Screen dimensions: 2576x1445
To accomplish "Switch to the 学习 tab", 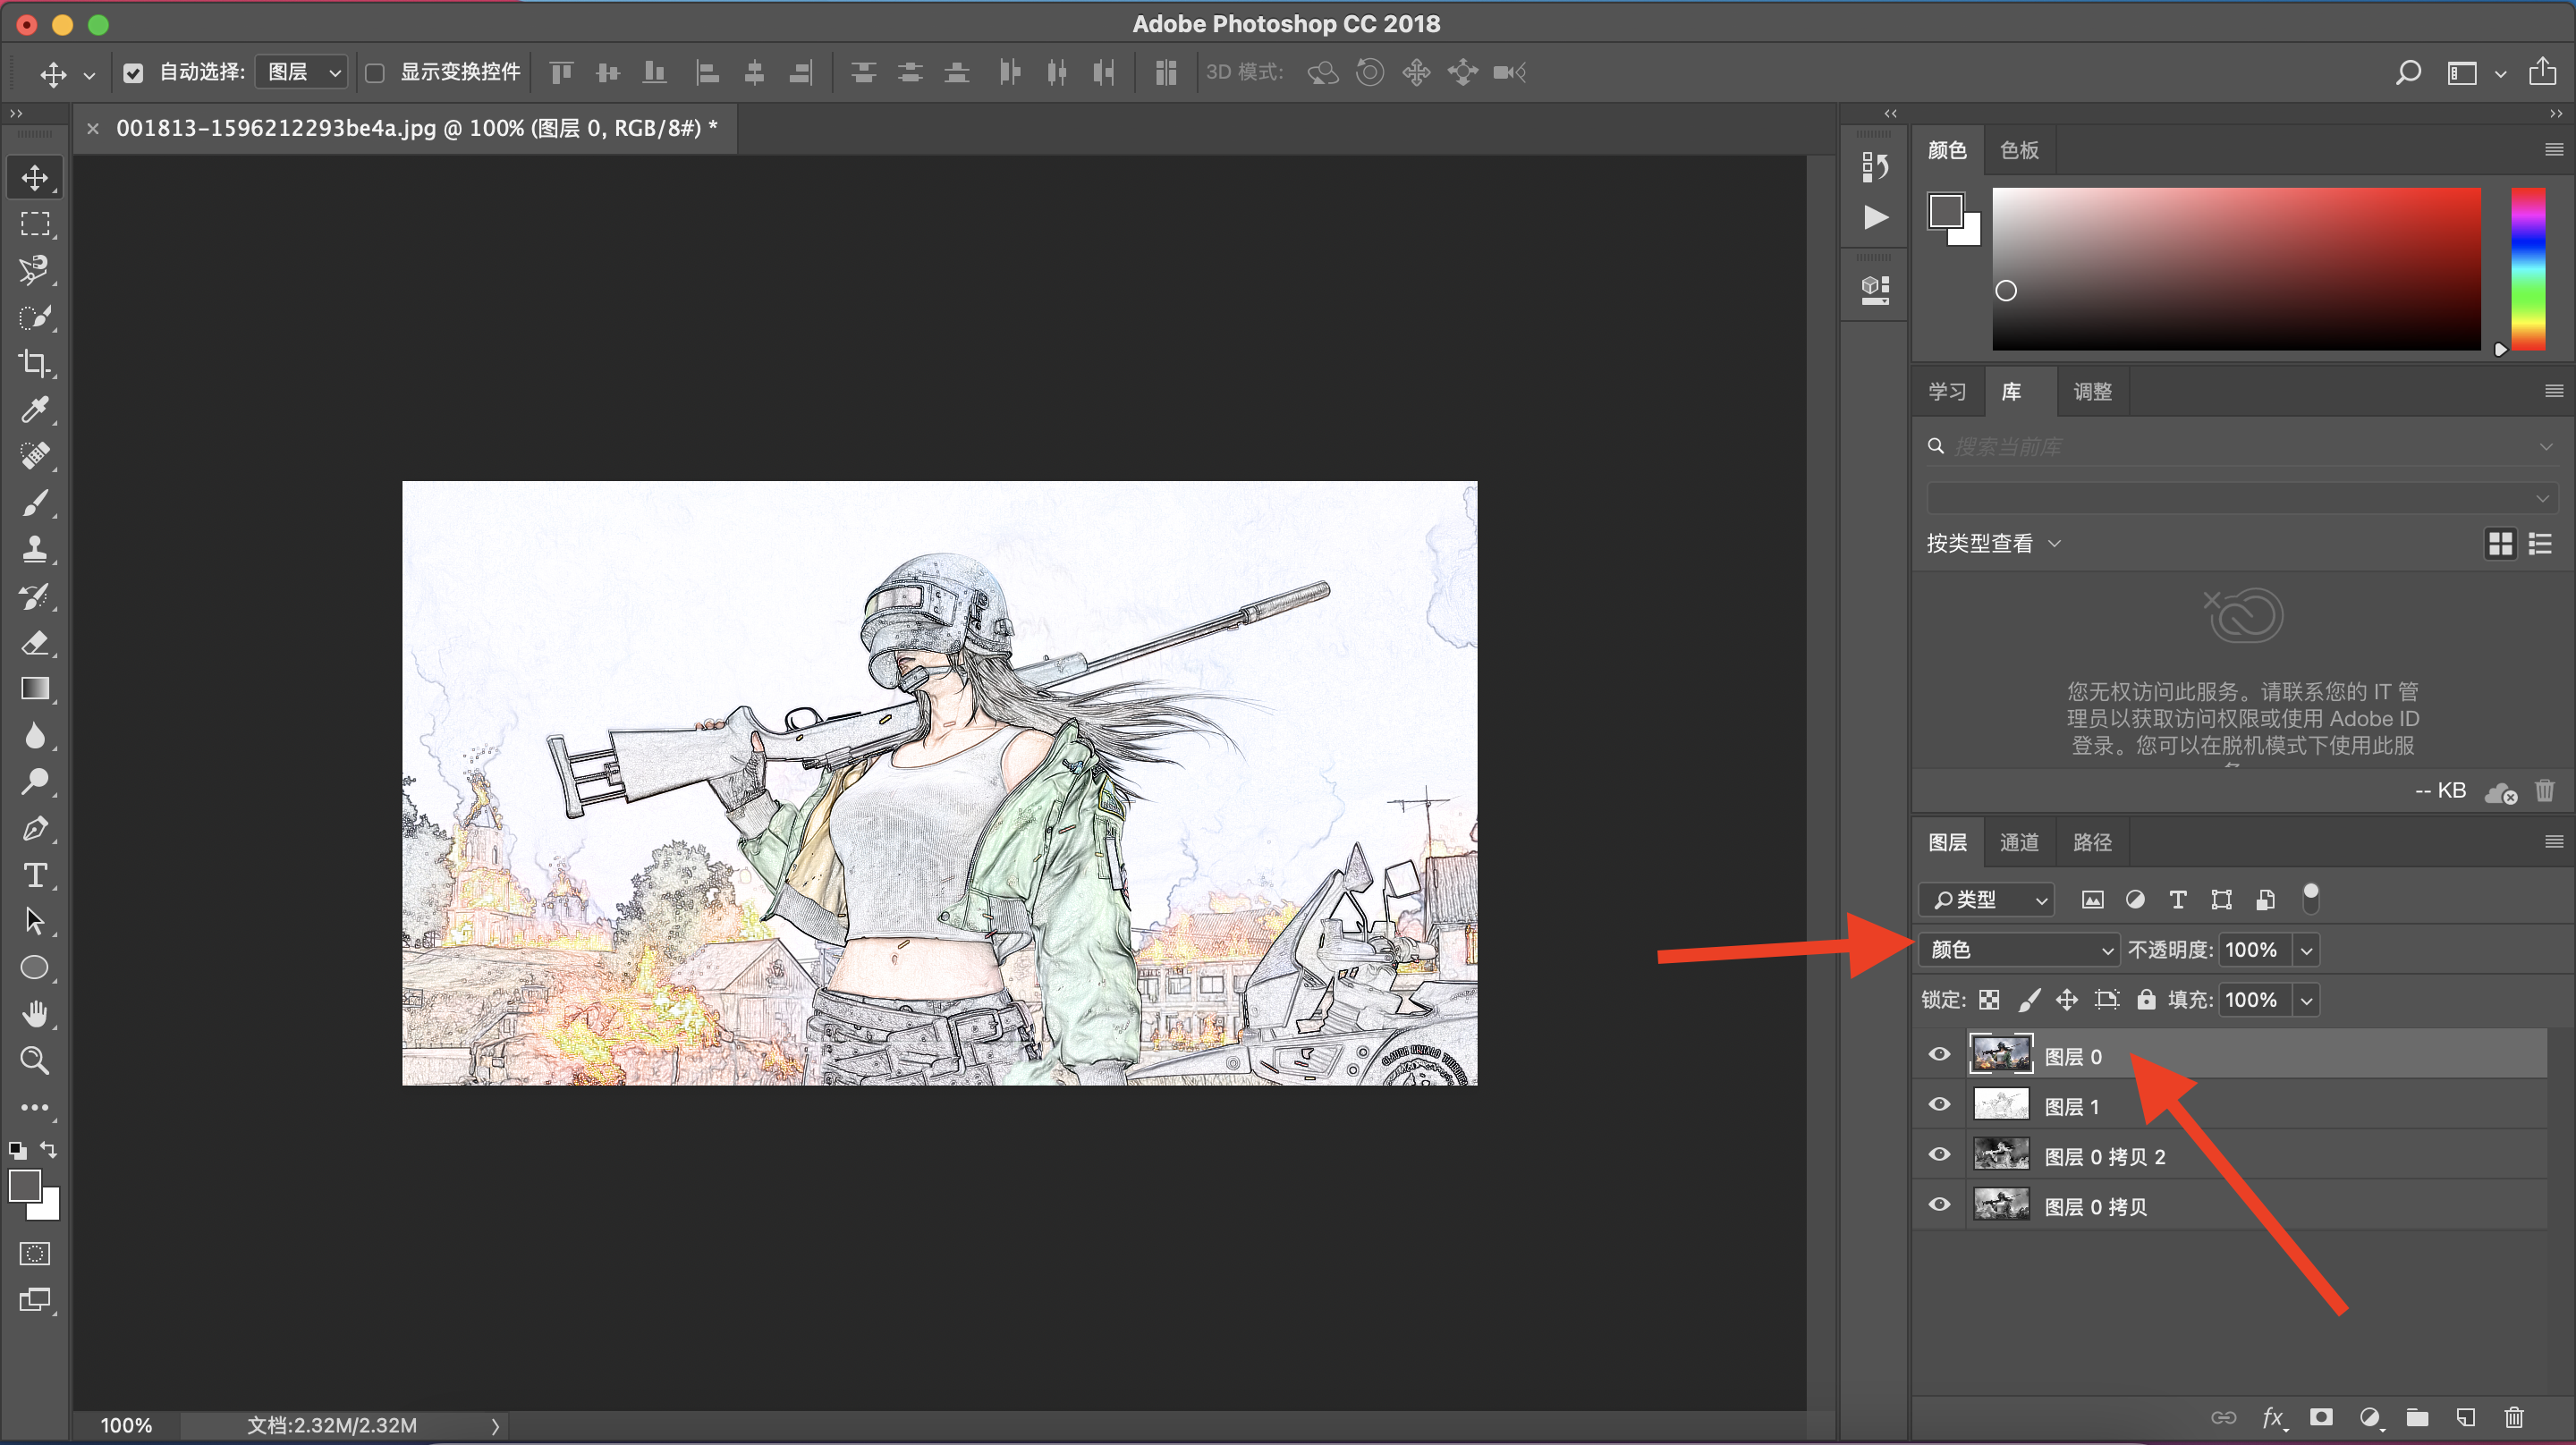I will [x=1947, y=391].
